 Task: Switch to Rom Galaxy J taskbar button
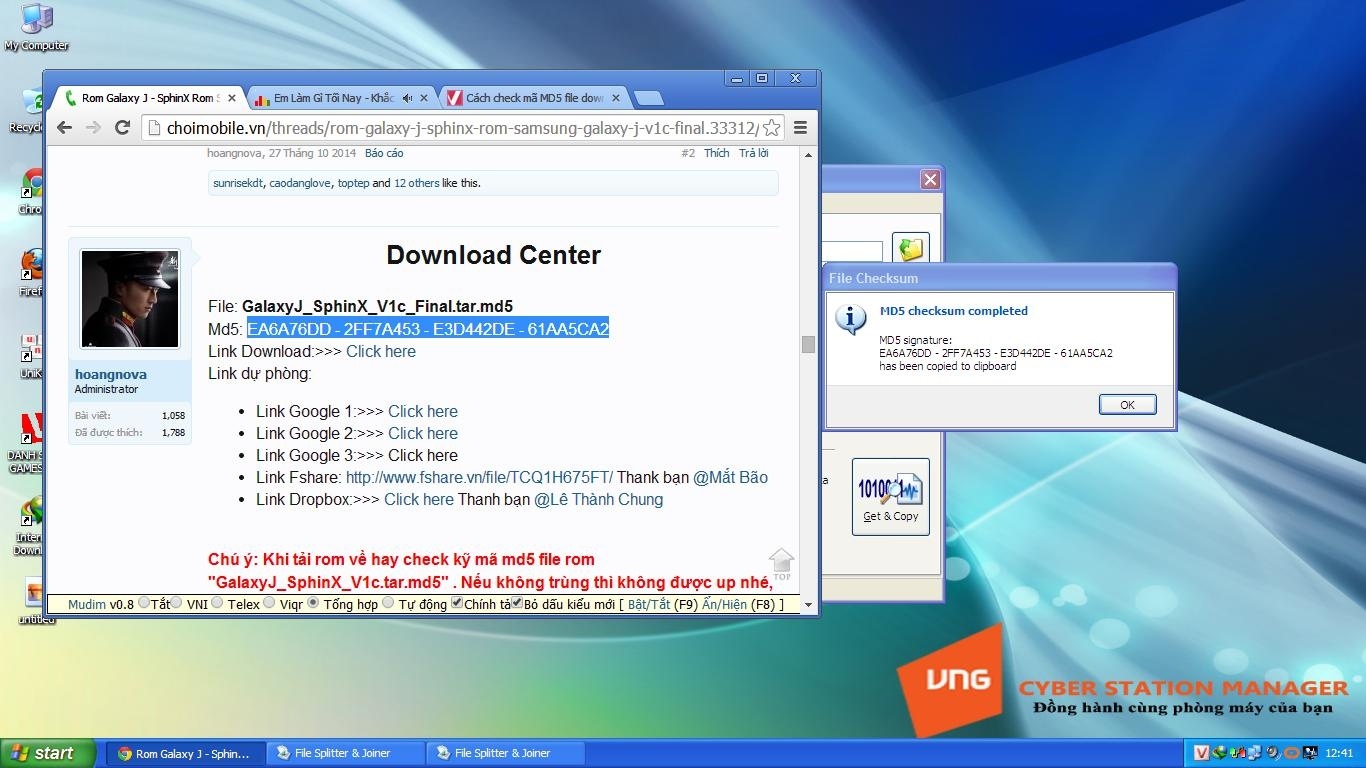point(185,753)
